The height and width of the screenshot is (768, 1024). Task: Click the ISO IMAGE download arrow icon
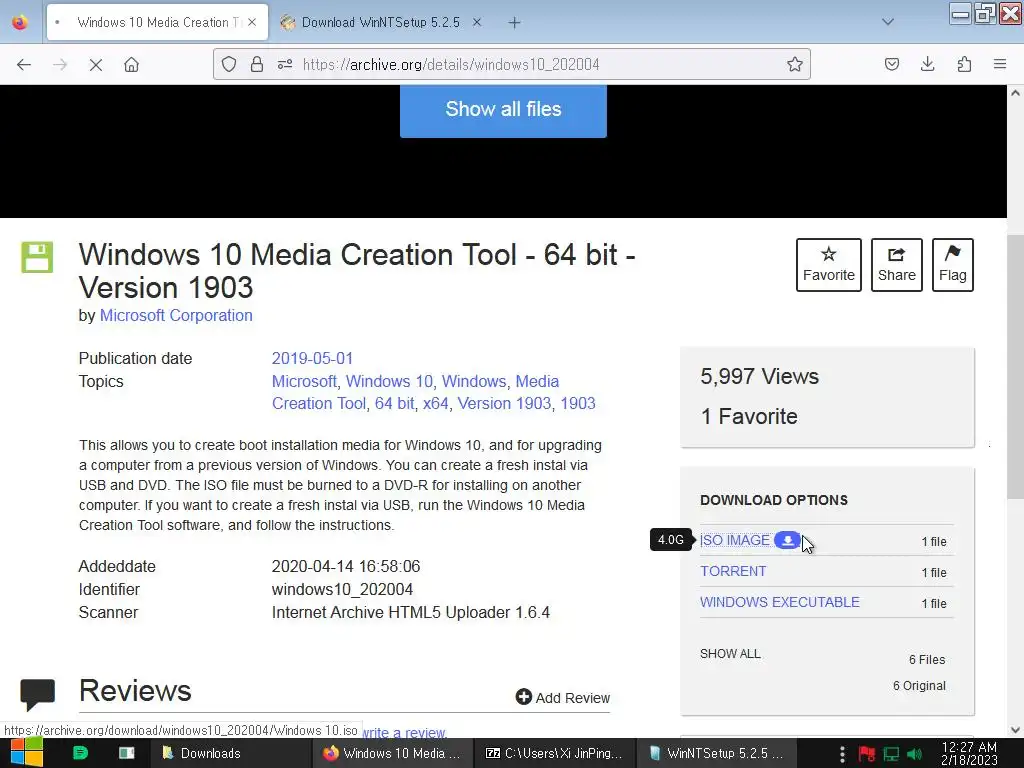(788, 540)
